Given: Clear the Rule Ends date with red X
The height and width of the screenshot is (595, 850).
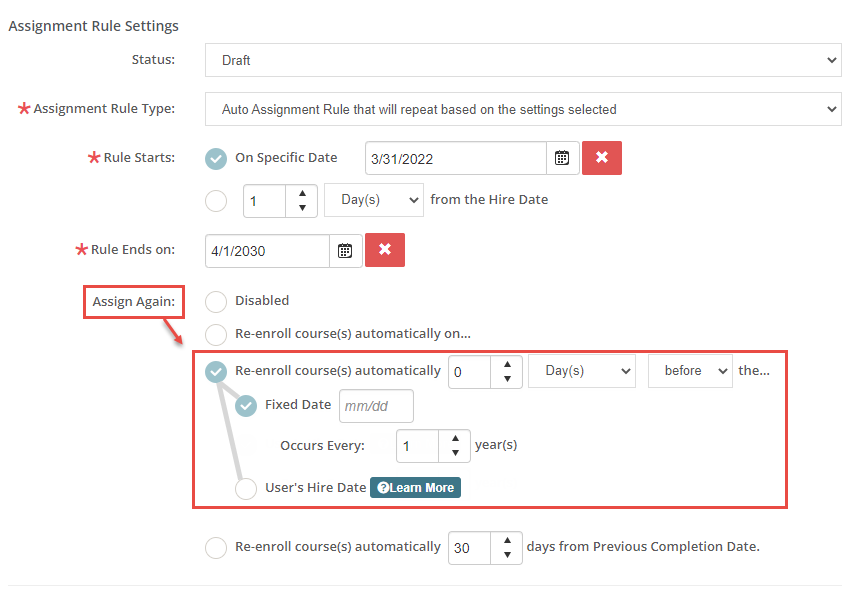Looking at the screenshot, I should pyautogui.click(x=385, y=250).
